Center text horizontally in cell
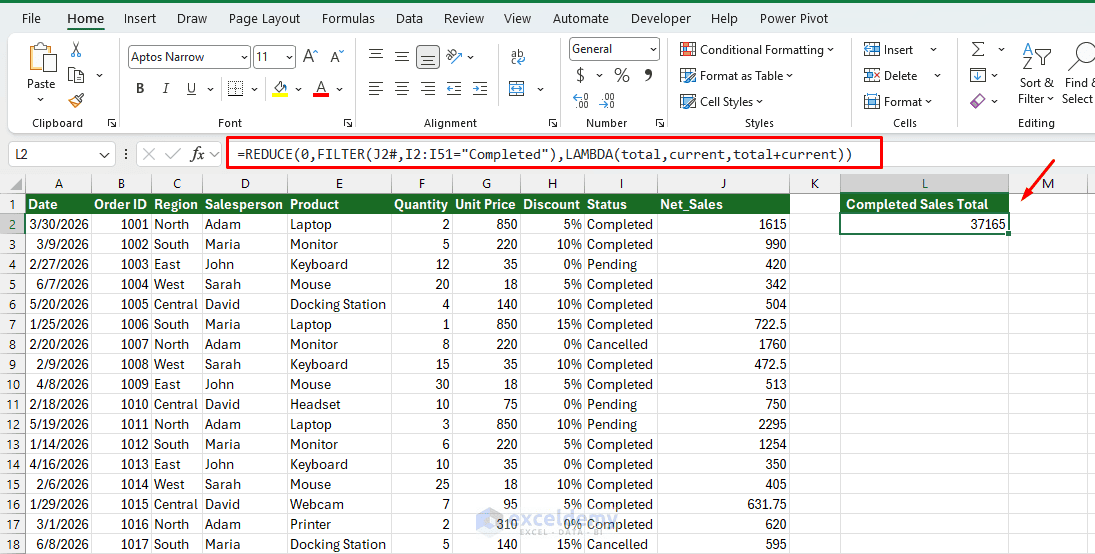The height and width of the screenshot is (554, 1095). [402, 89]
